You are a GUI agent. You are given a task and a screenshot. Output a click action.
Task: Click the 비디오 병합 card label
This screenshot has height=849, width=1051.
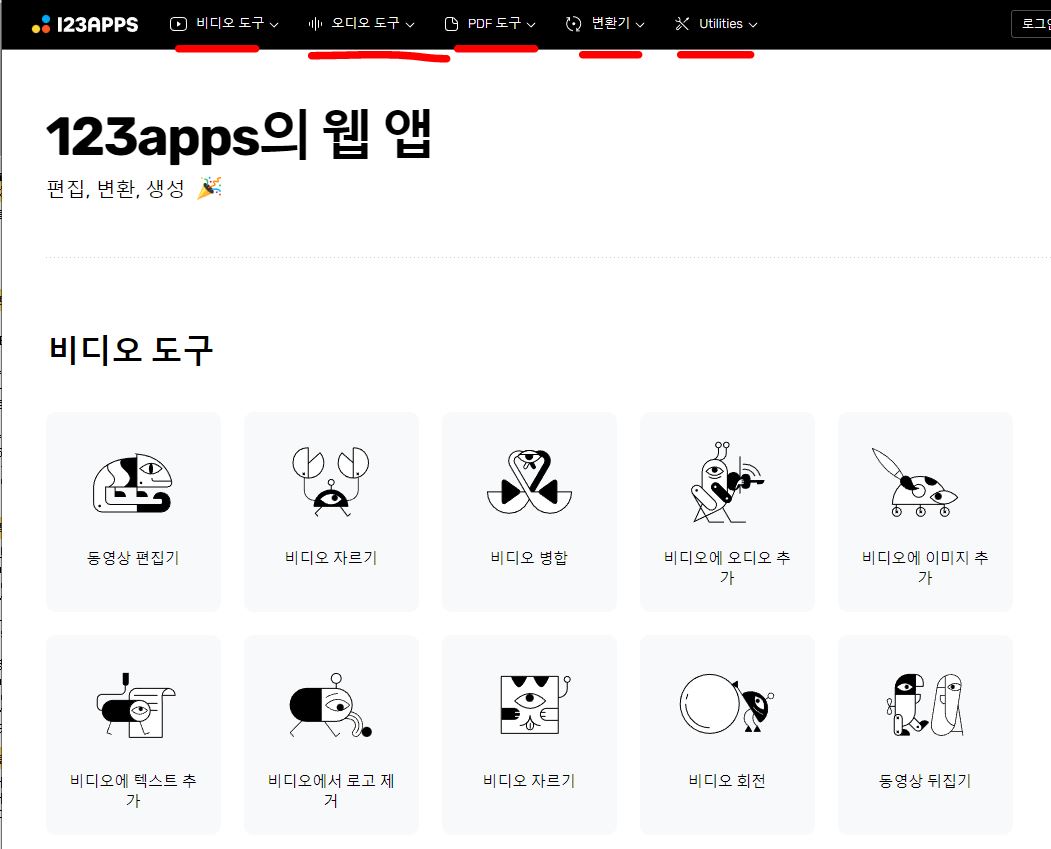(530, 558)
